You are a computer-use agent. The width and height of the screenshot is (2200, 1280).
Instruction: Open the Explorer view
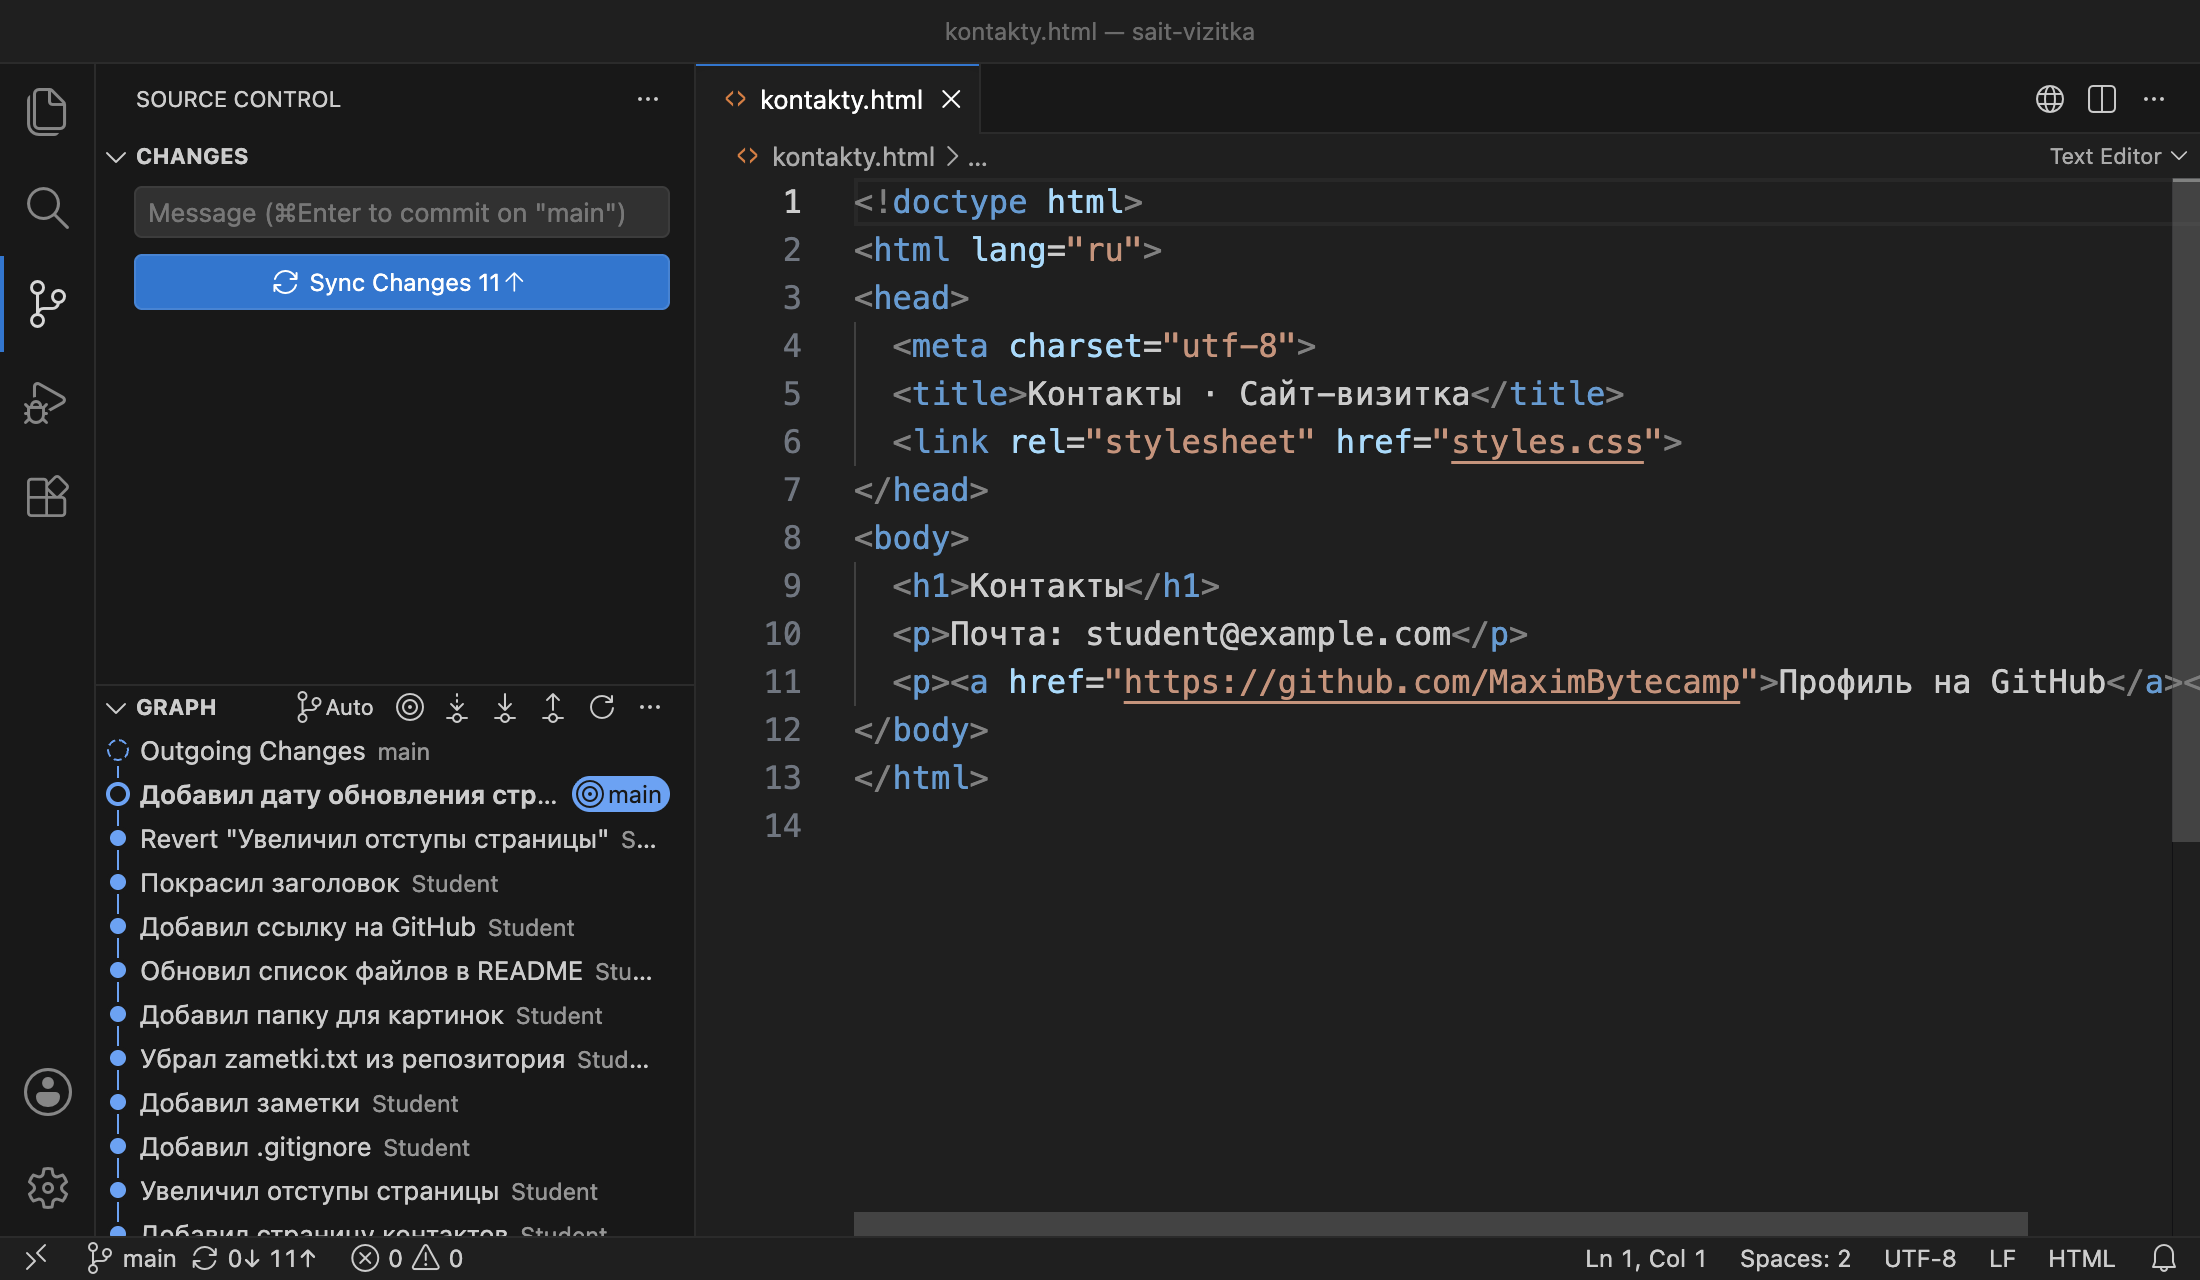tap(47, 111)
